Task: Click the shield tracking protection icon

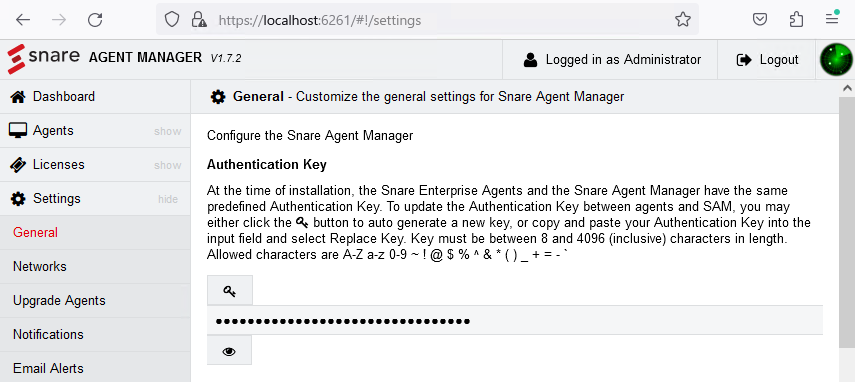Action: coord(172,20)
